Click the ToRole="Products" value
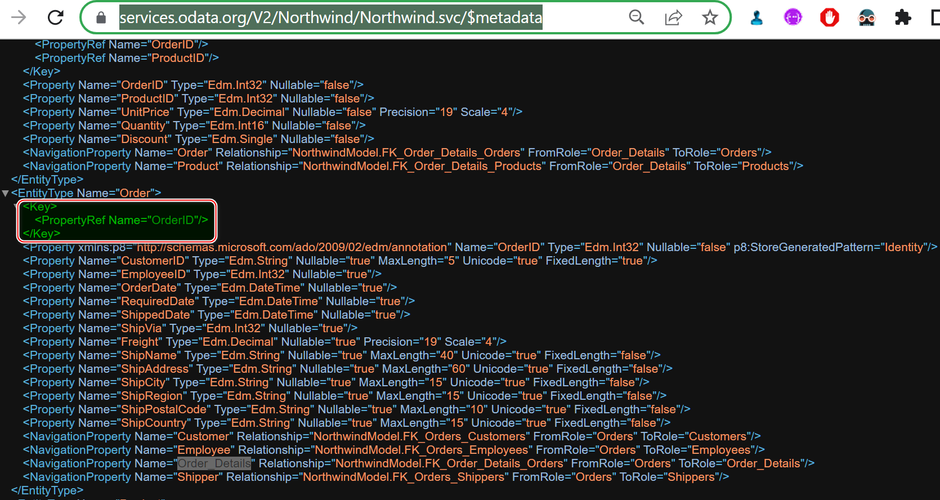This screenshot has height=500, width=940. pyautogui.click(x=743, y=166)
